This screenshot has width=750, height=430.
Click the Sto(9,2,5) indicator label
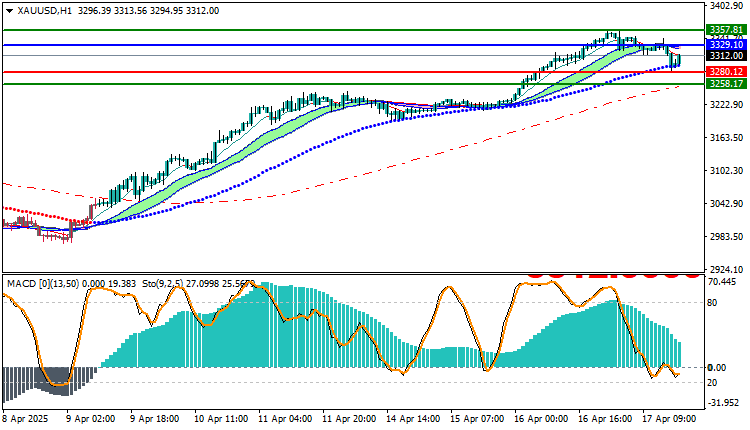click(163, 284)
